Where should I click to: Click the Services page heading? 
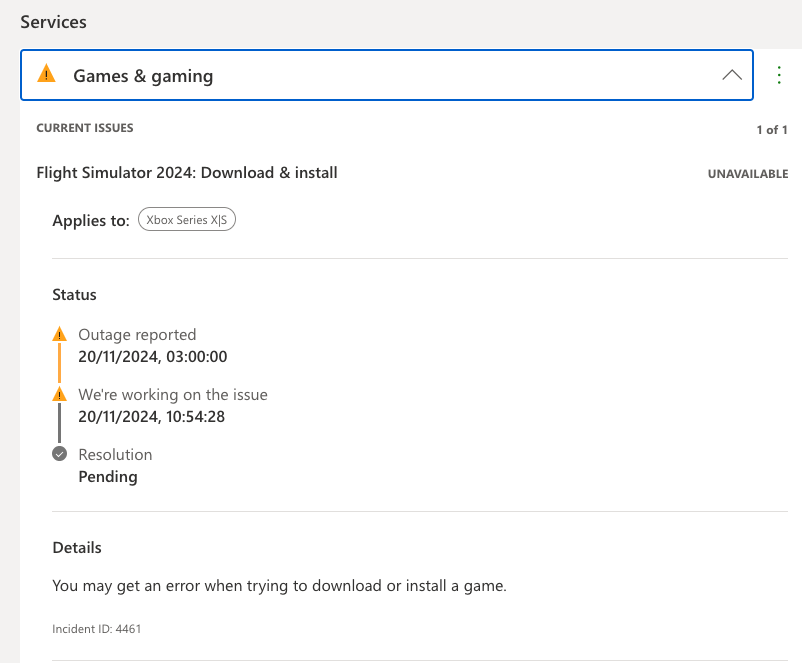click(53, 22)
